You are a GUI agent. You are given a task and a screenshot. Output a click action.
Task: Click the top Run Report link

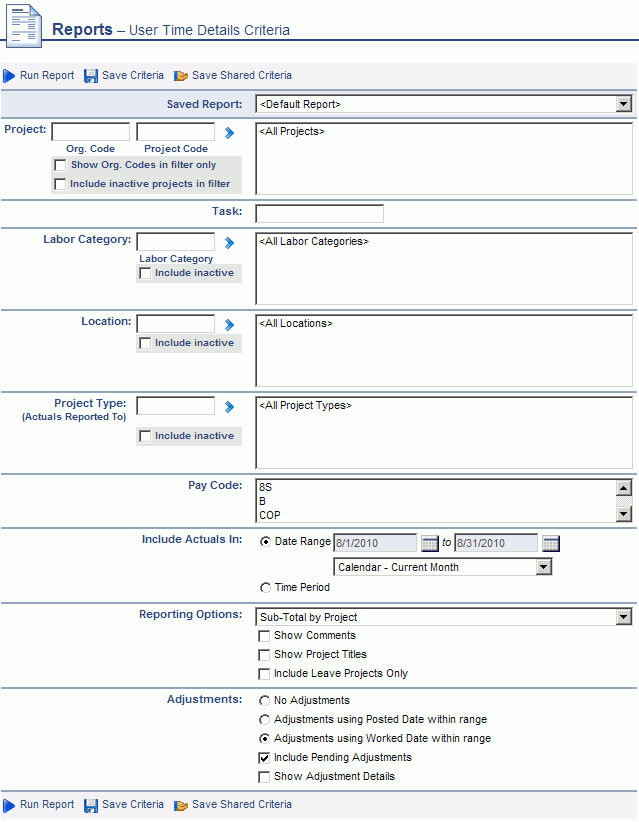[x=47, y=75]
